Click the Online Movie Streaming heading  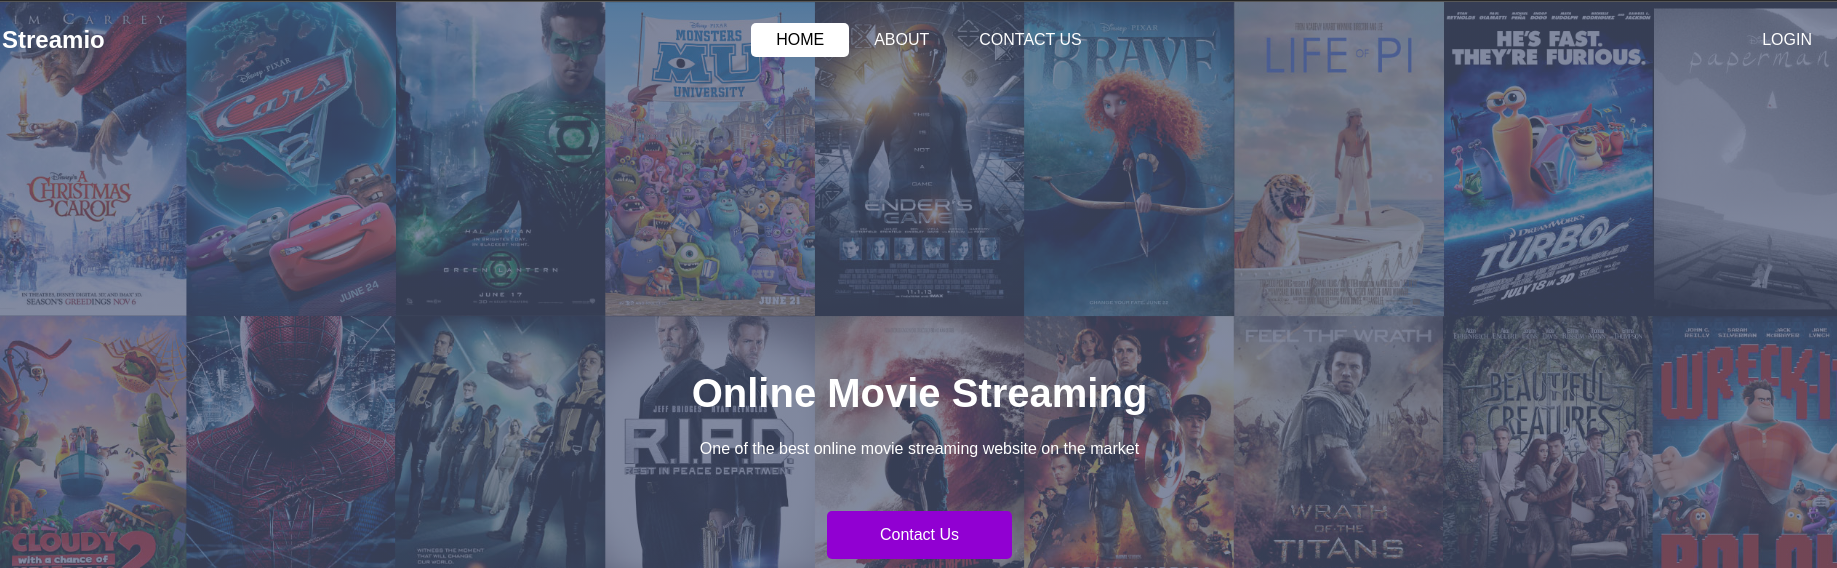point(918,393)
